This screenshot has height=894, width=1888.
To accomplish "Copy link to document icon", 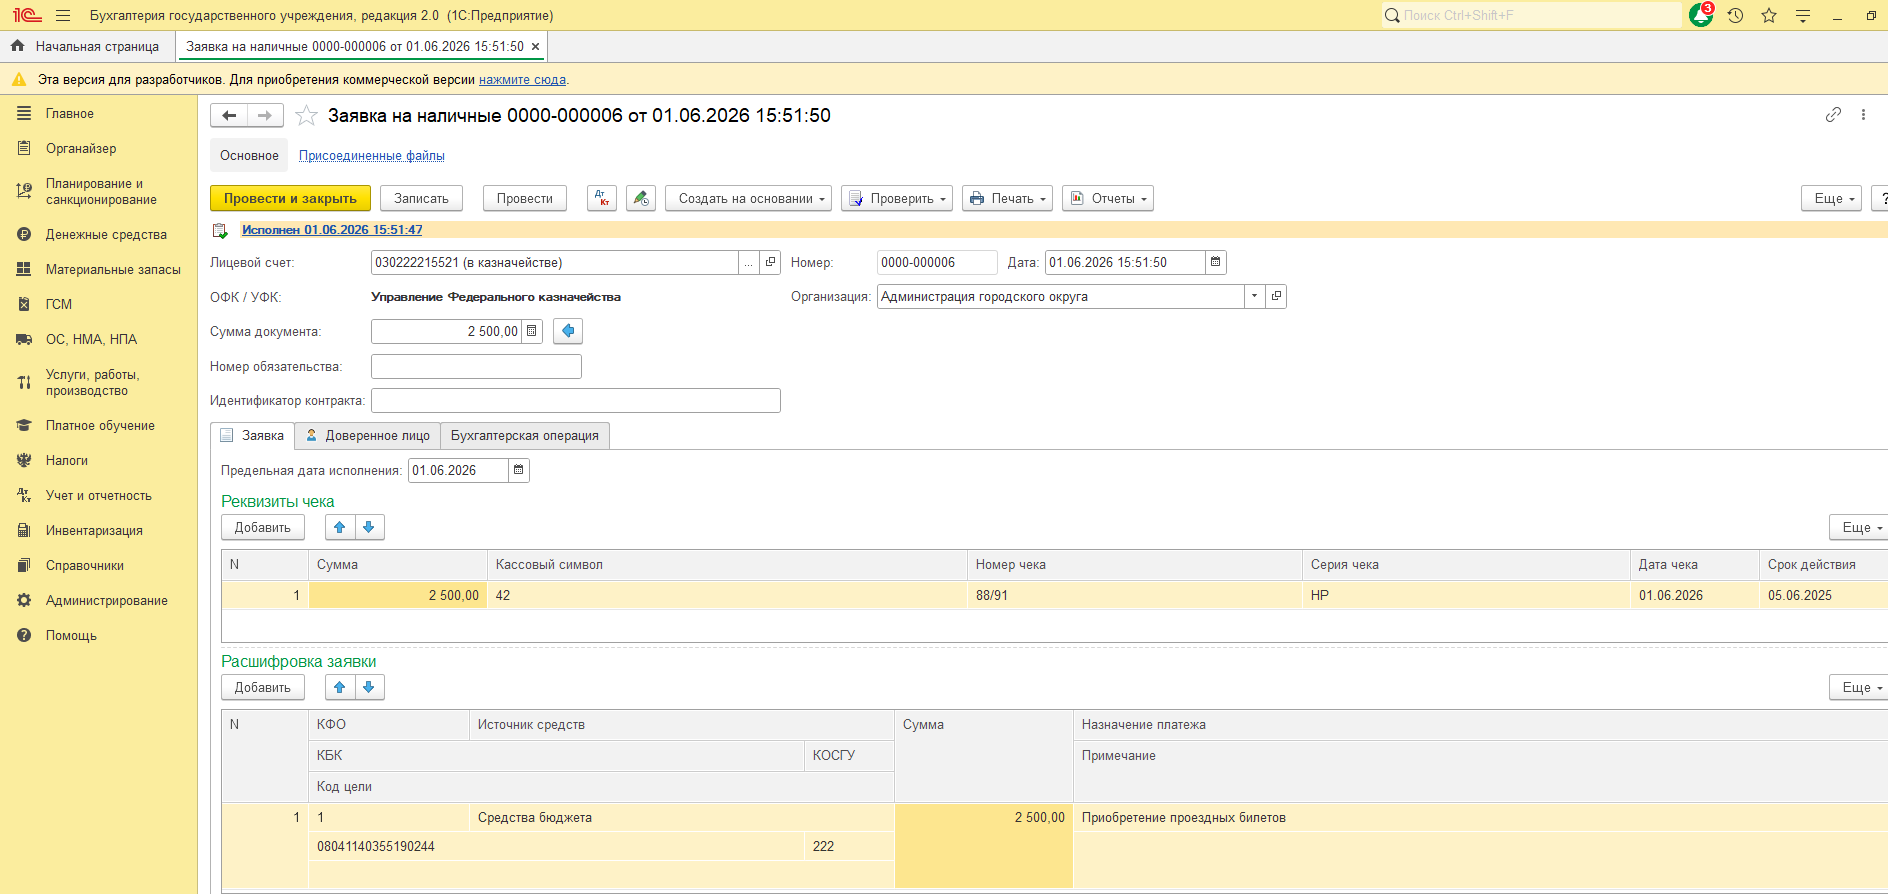I will pyautogui.click(x=1833, y=115).
